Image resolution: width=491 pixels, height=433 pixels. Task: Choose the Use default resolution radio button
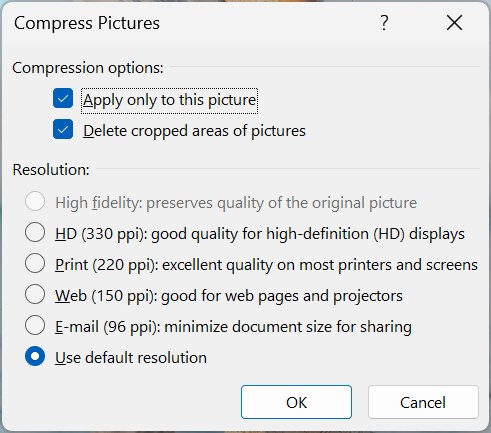tap(35, 356)
